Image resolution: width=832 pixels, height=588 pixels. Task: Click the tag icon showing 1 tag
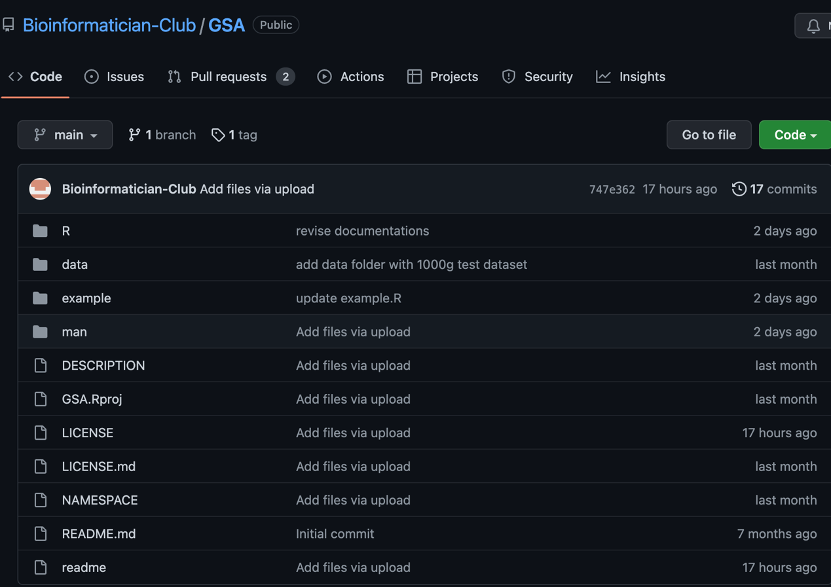(x=218, y=135)
